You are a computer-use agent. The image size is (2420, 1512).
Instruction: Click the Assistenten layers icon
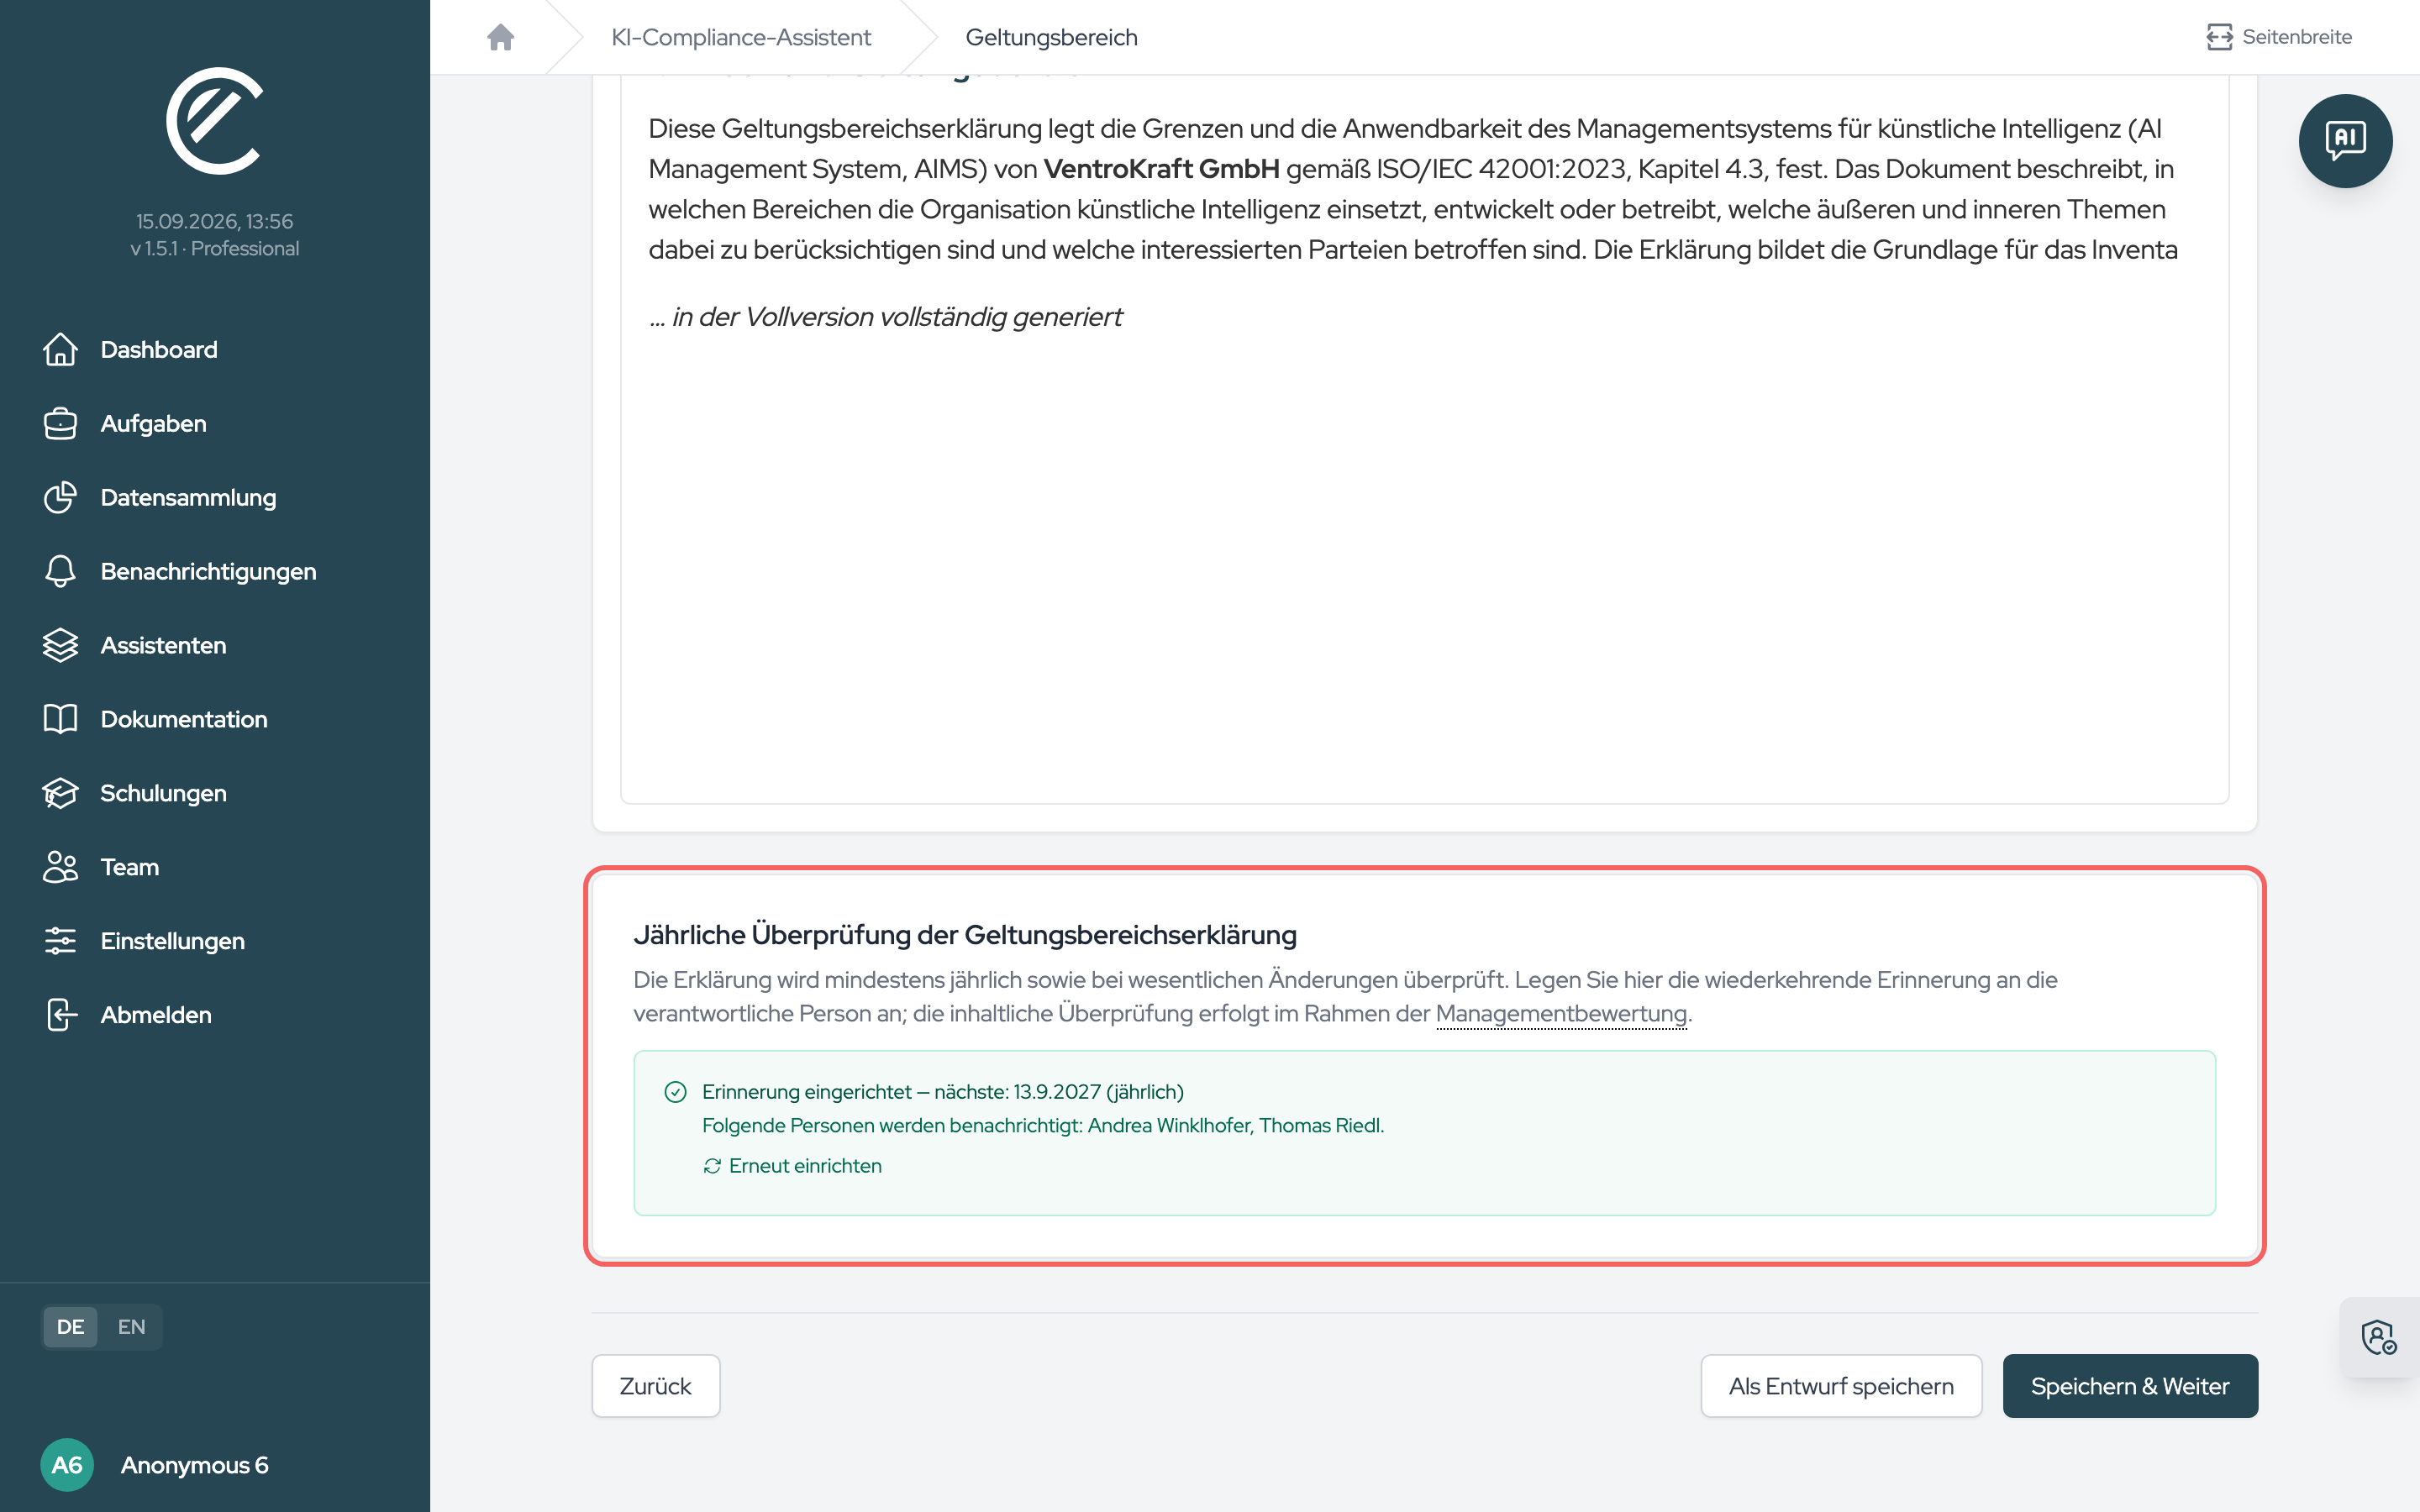click(x=60, y=645)
